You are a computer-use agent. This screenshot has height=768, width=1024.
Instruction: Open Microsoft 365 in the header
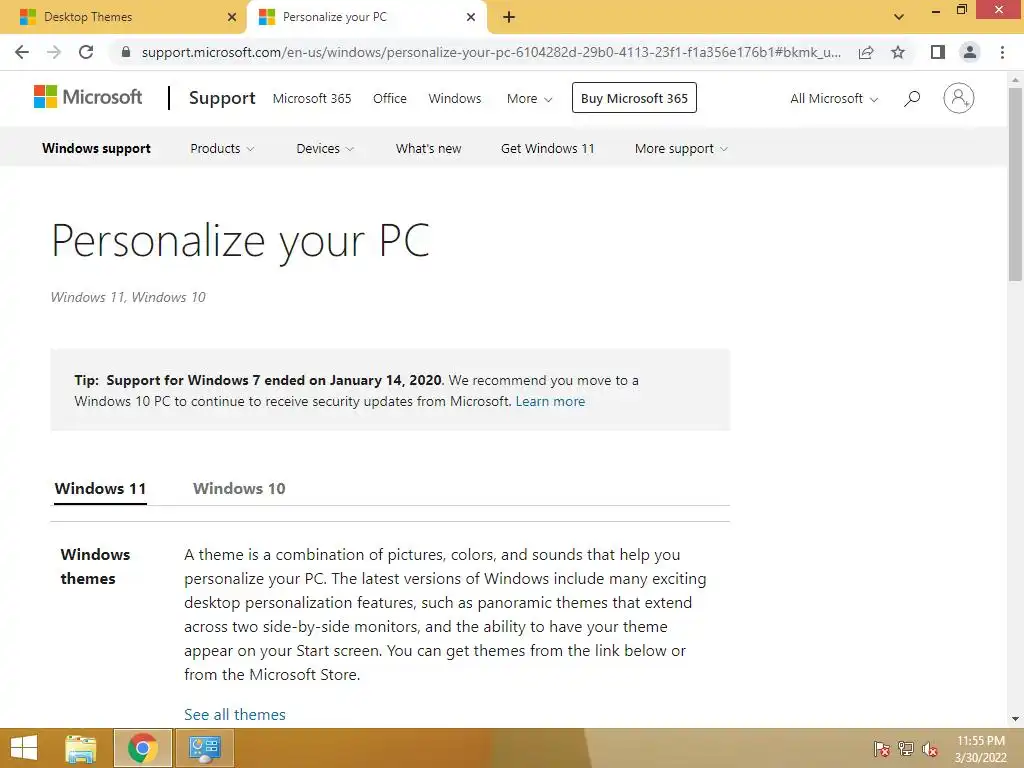click(x=312, y=99)
